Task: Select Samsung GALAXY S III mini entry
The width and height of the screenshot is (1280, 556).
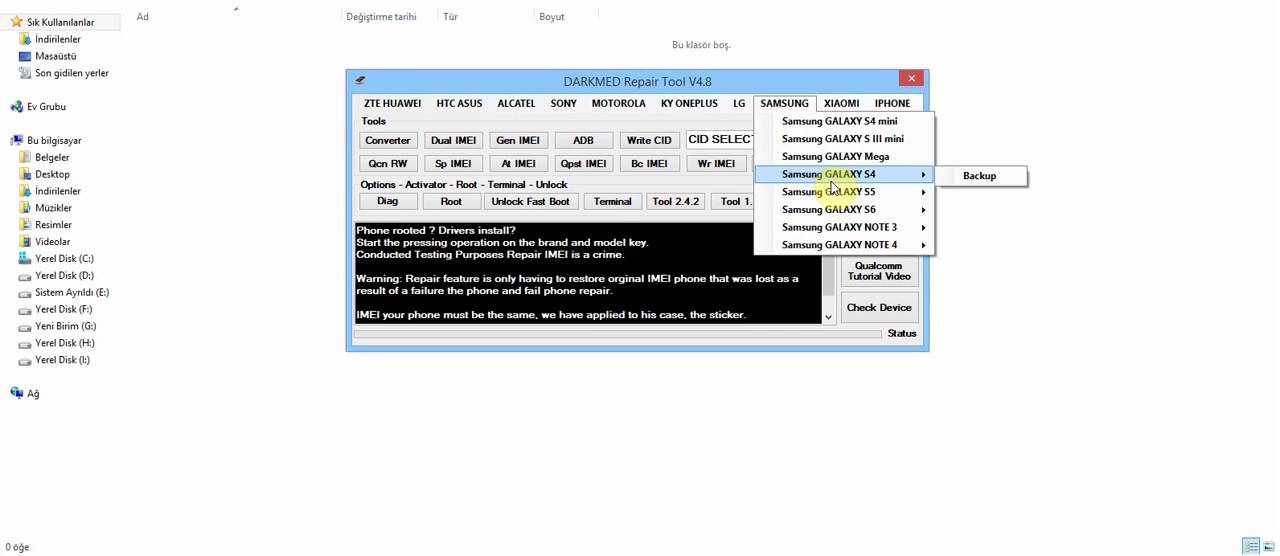Action: (843, 139)
